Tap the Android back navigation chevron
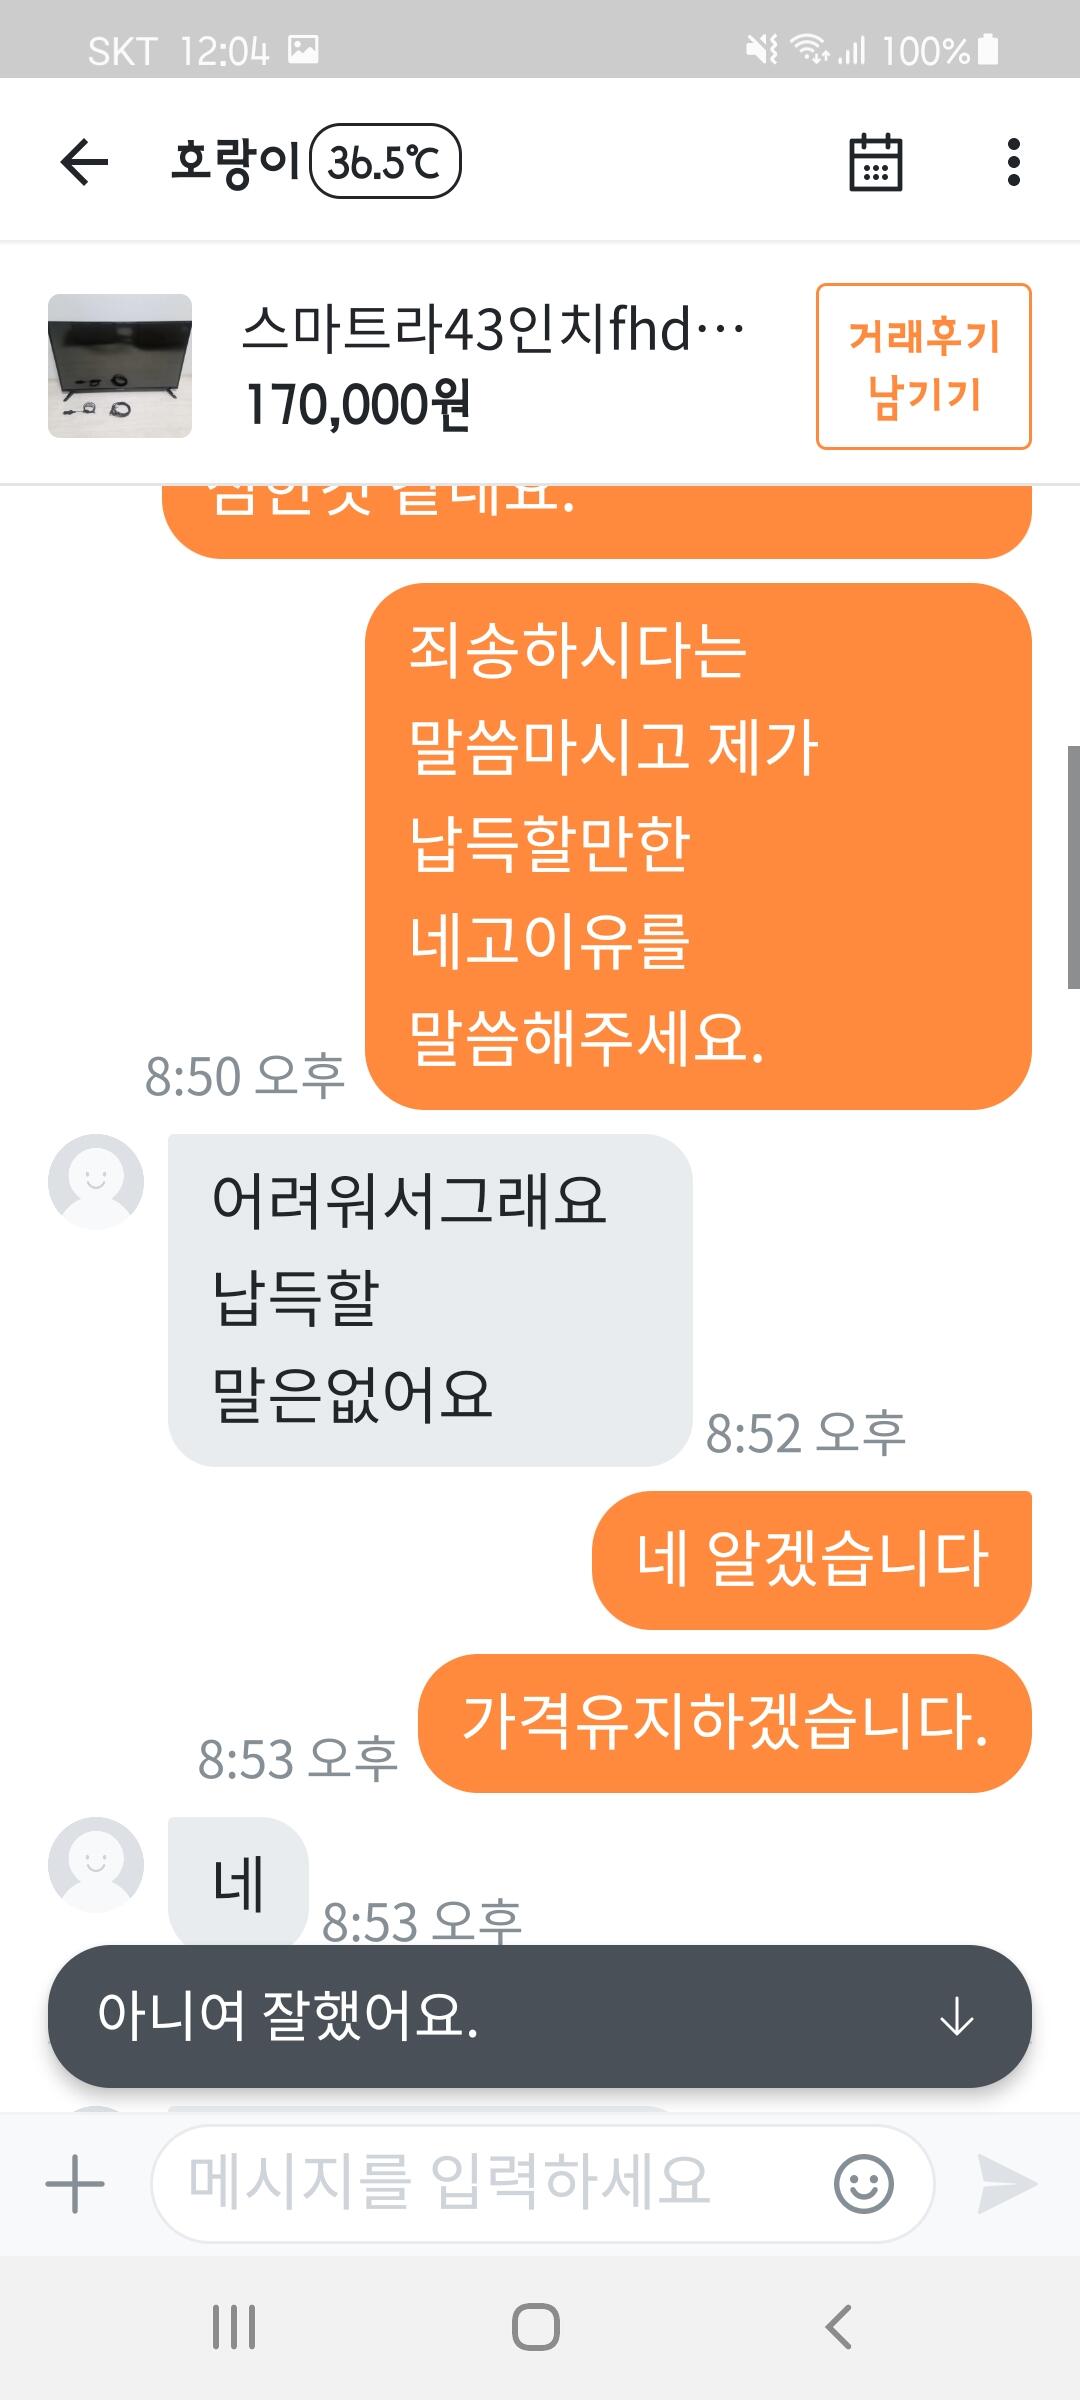The width and height of the screenshot is (1080, 2400). [839, 2327]
